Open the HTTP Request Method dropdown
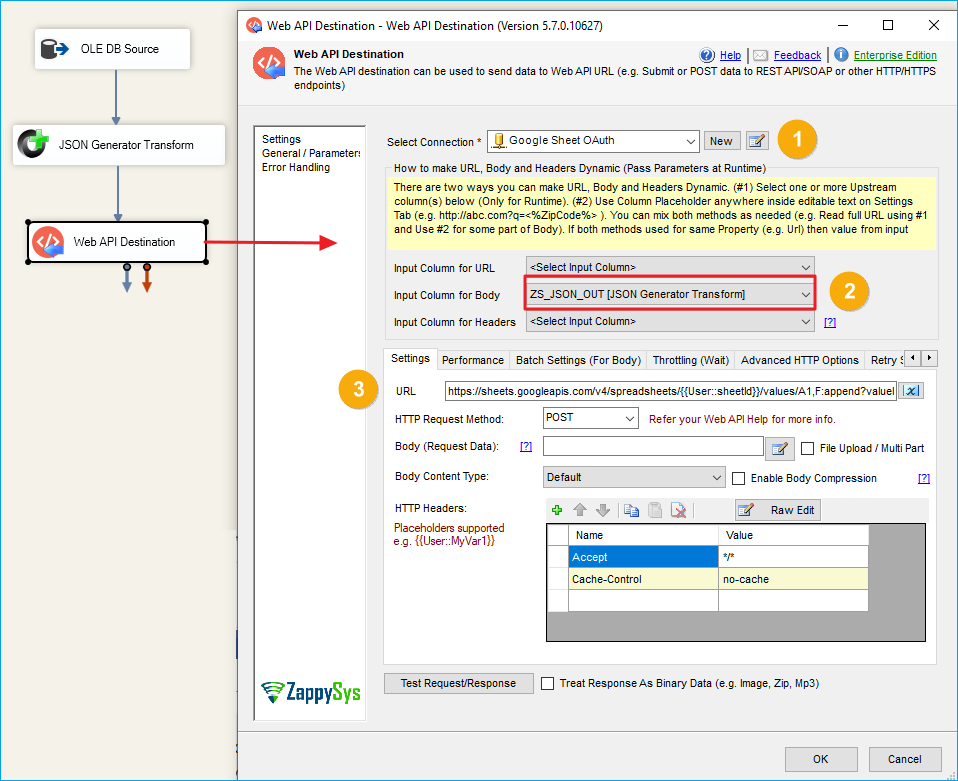The image size is (958, 781). pyautogui.click(x=590, y=418)
